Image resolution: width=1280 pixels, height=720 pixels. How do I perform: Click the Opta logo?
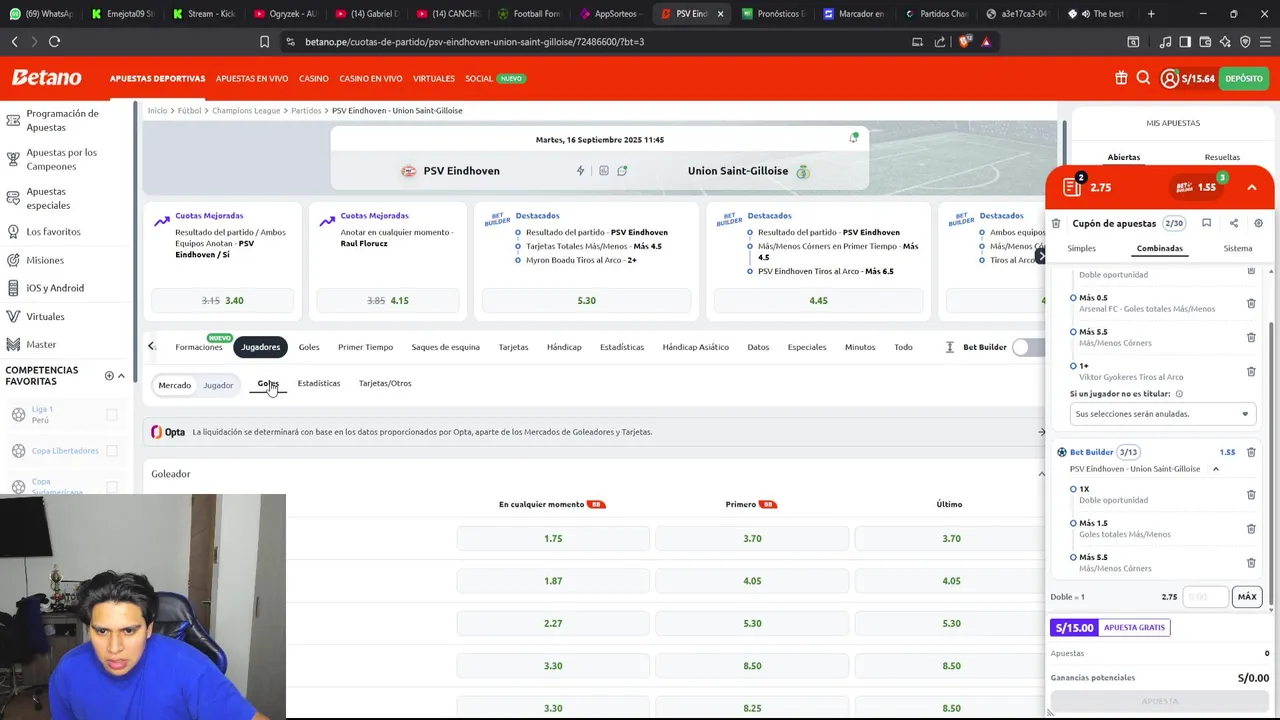pyautogui.click(x=168, y=432)
